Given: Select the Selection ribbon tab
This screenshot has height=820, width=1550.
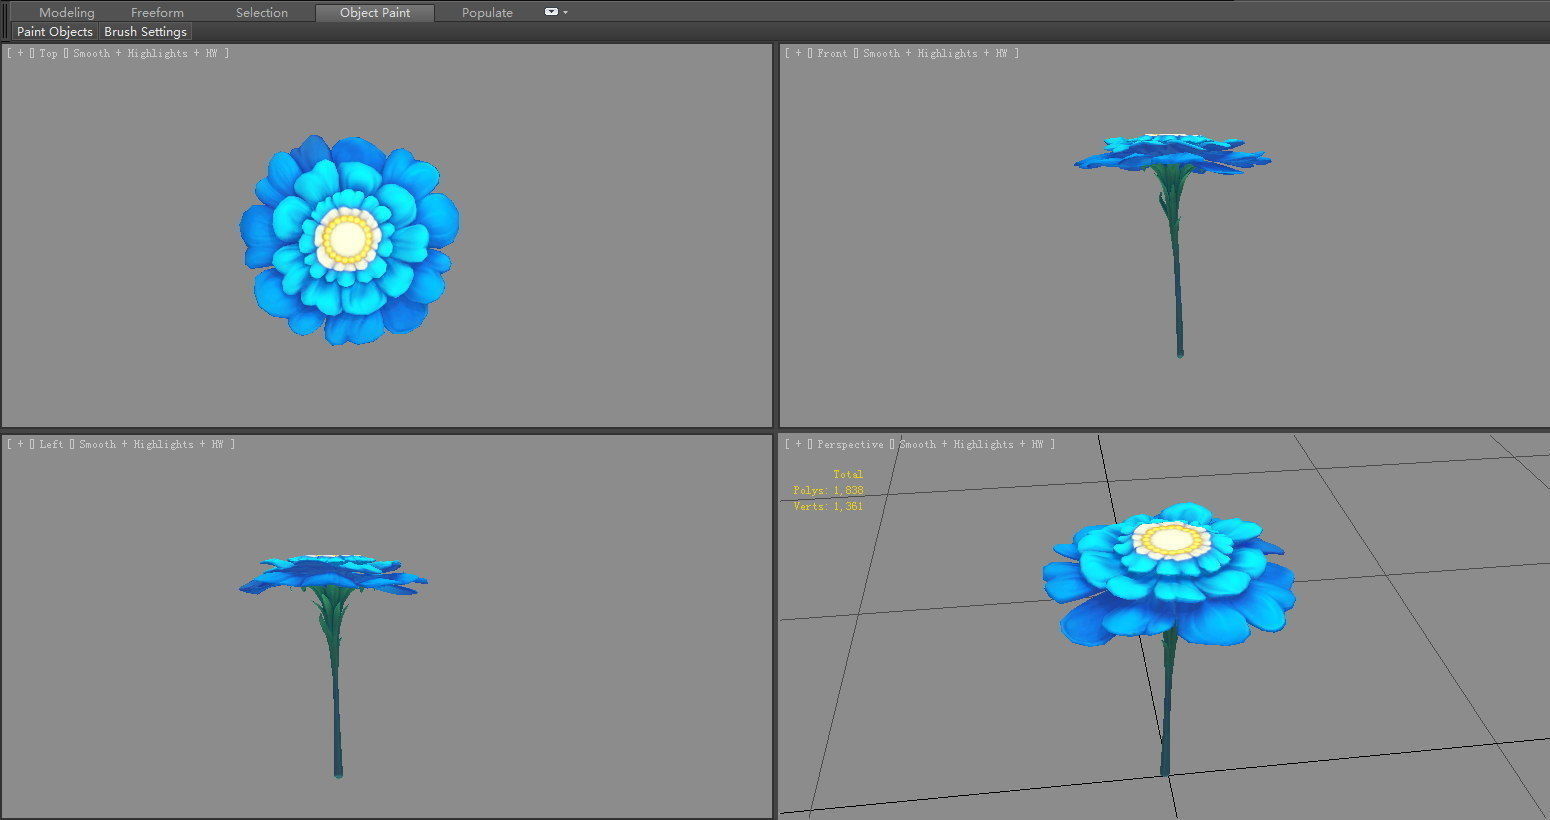Looking at the screenshot, I should point(262,13).
